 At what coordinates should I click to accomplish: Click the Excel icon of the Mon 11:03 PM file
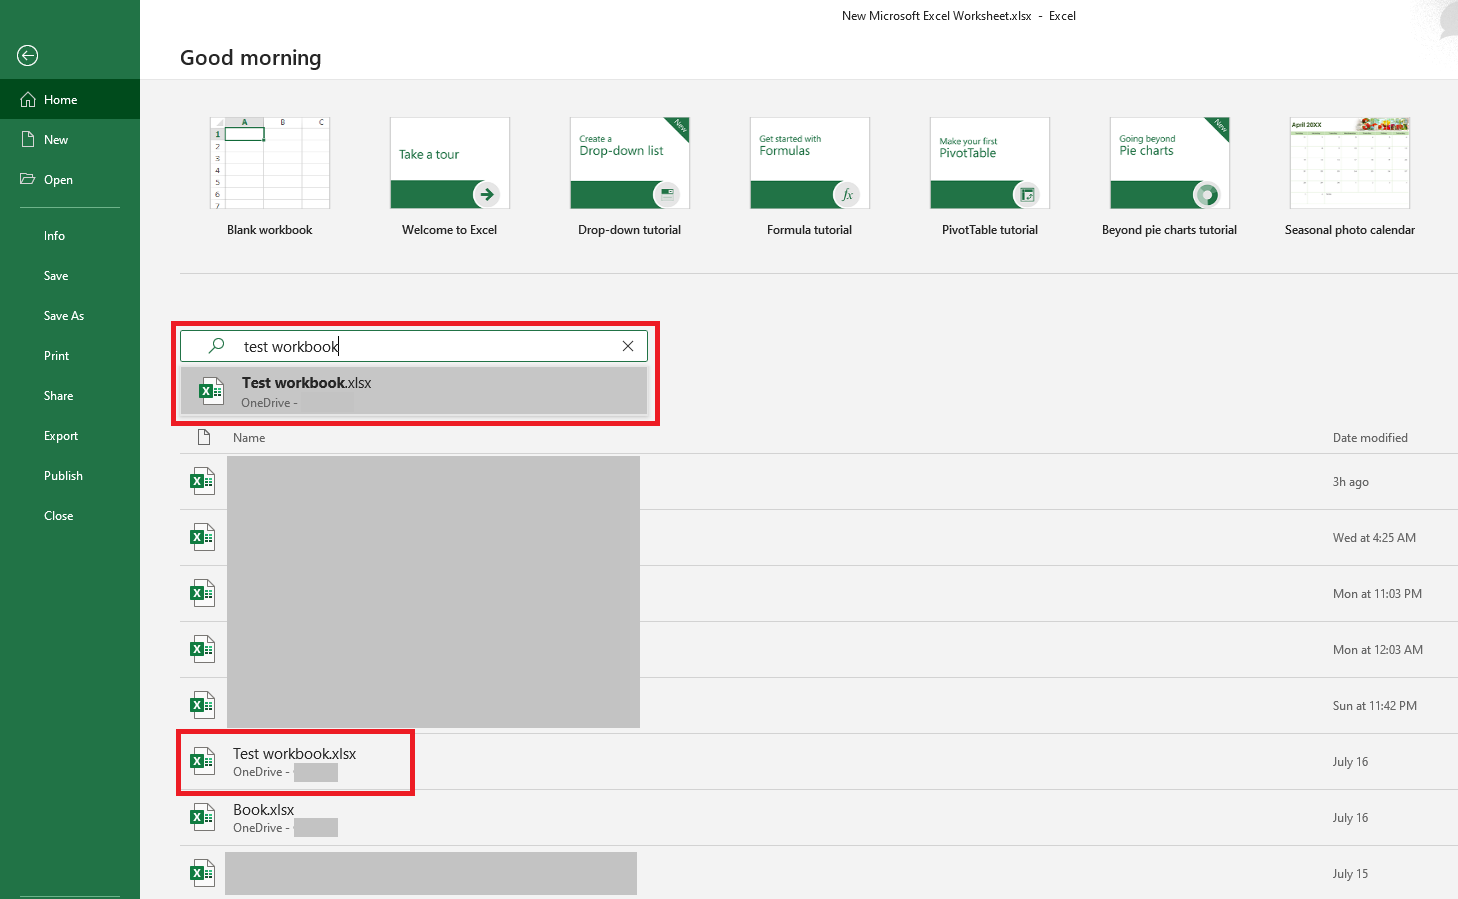point(203,593)
